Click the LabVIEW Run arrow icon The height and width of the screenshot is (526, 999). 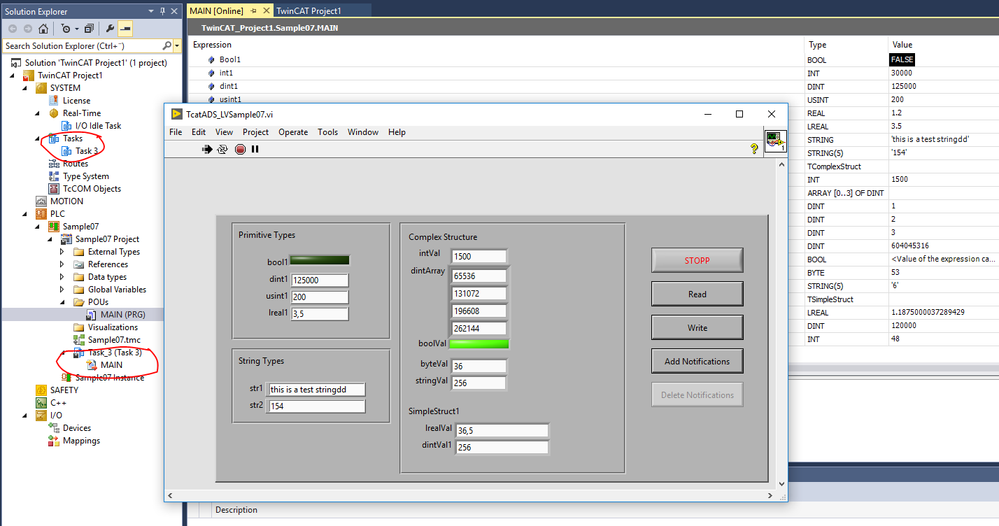pyautogui.click(x=207, y=149)
